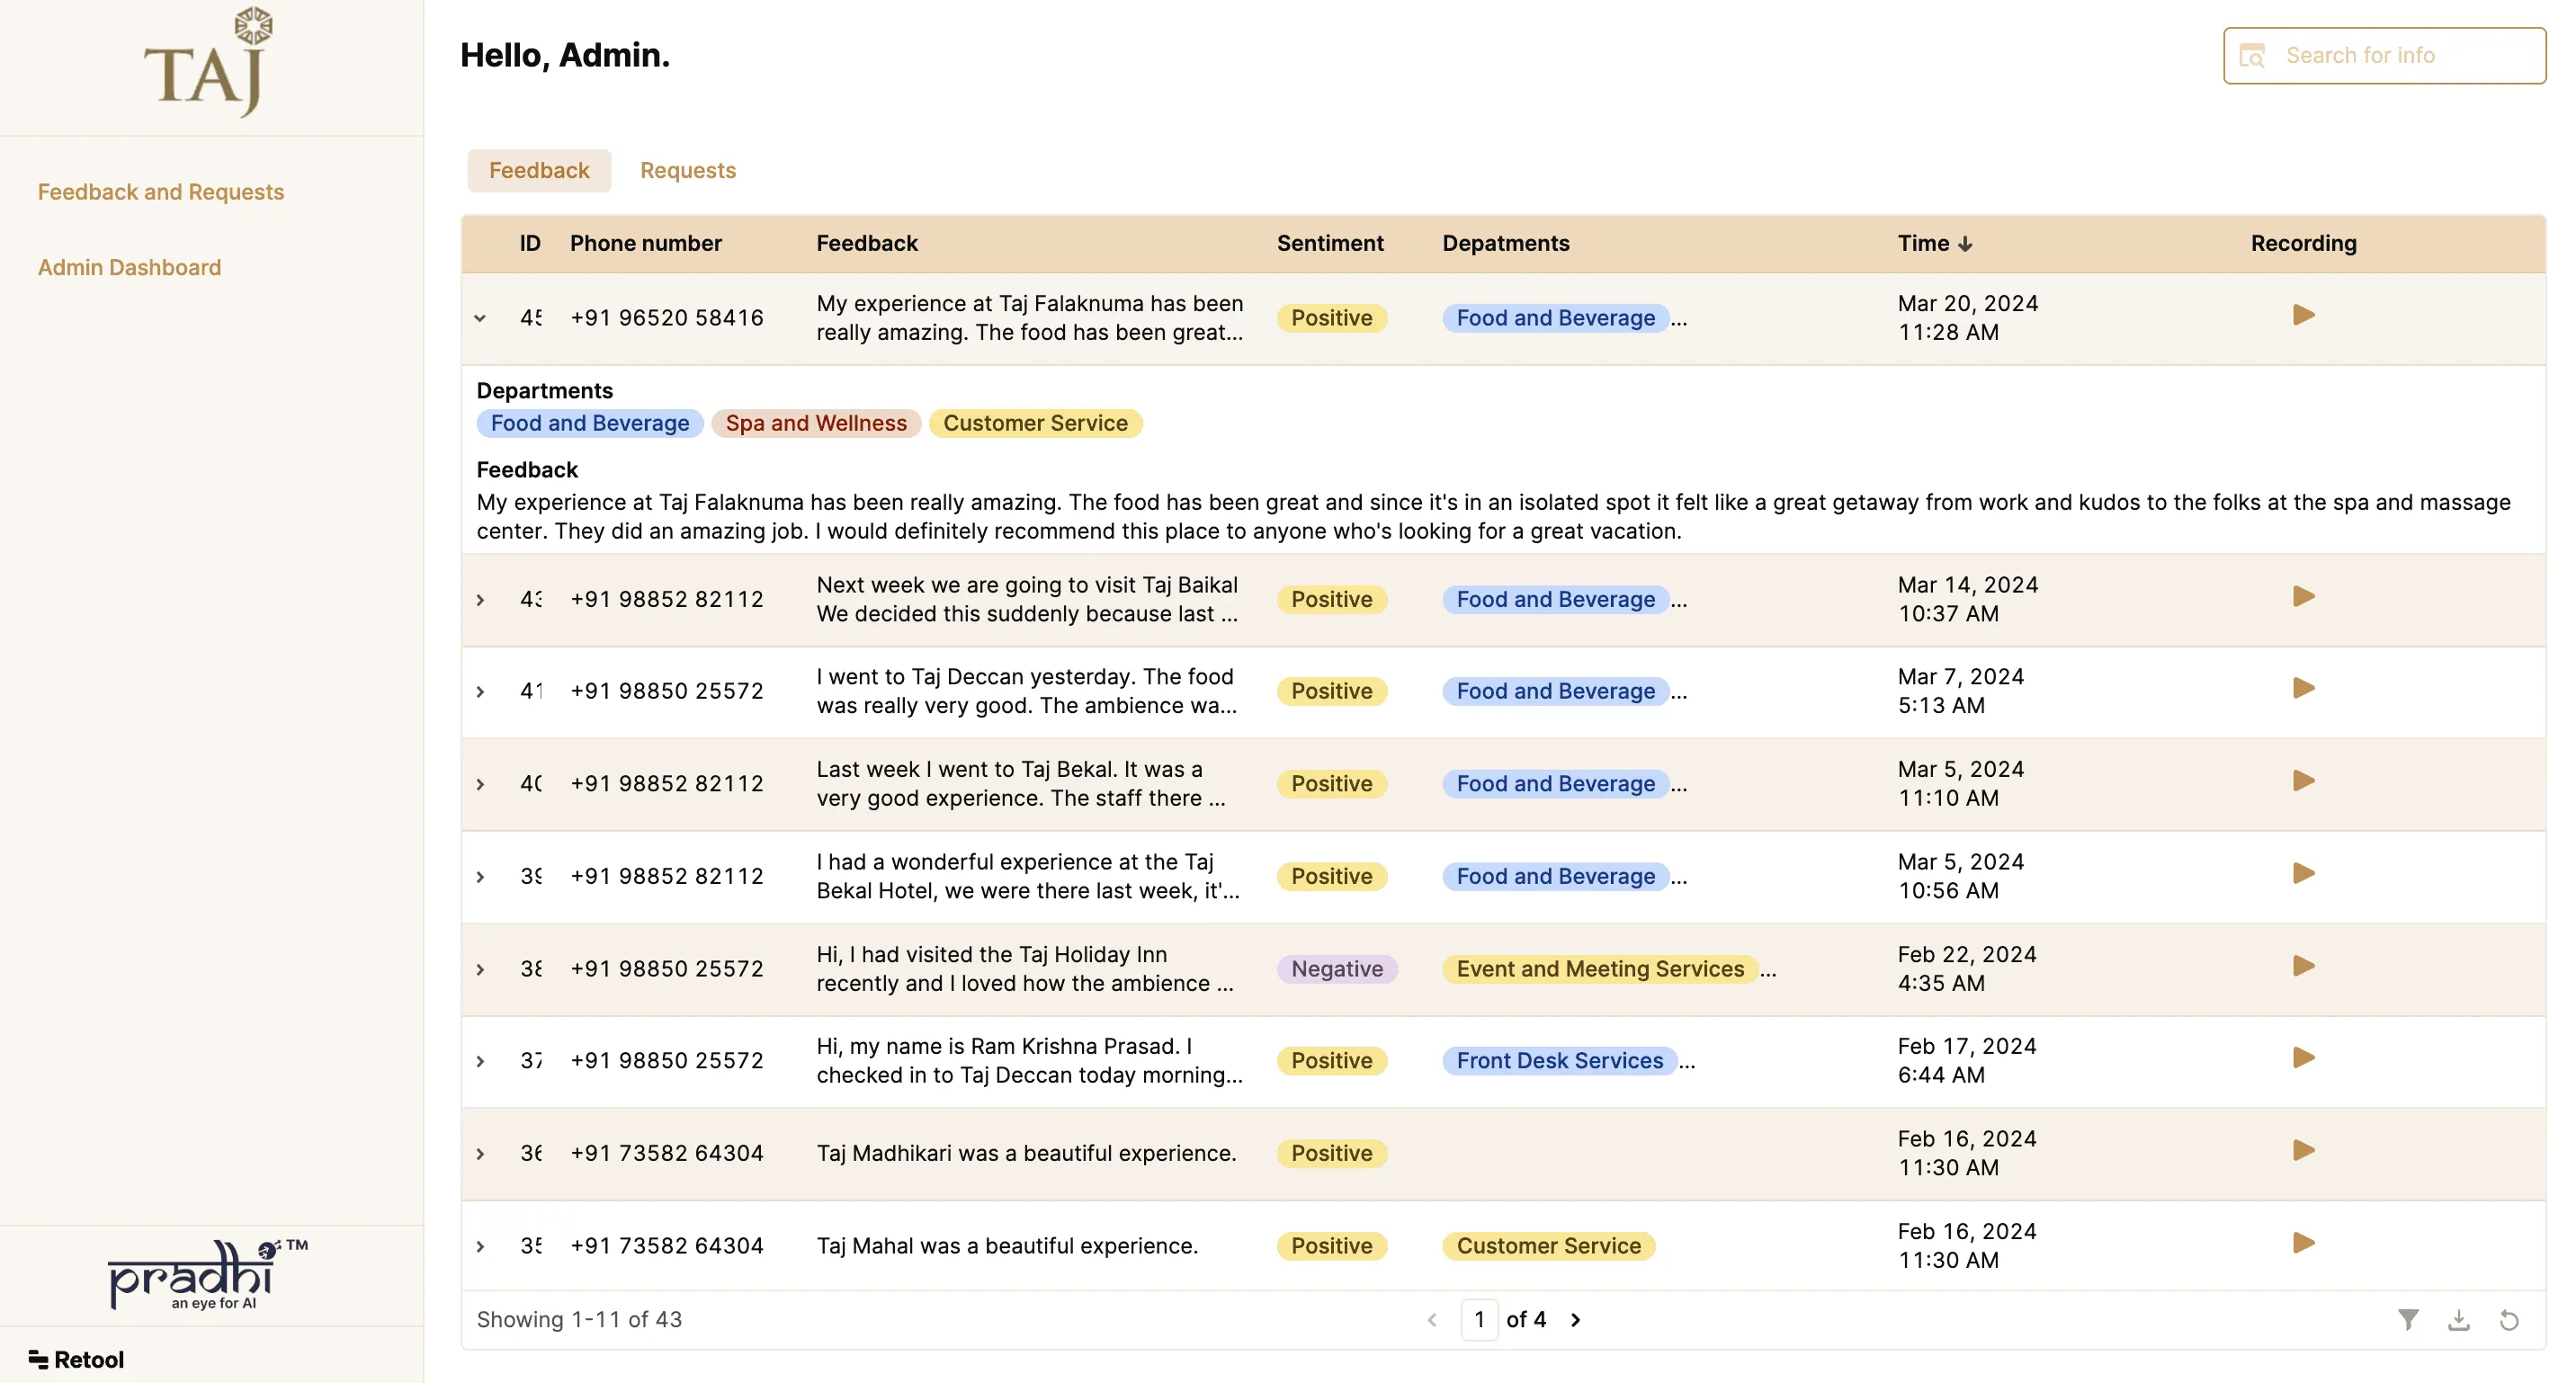
Task: Expand the Taj Madhikari feedback row
Action: 480,1154
